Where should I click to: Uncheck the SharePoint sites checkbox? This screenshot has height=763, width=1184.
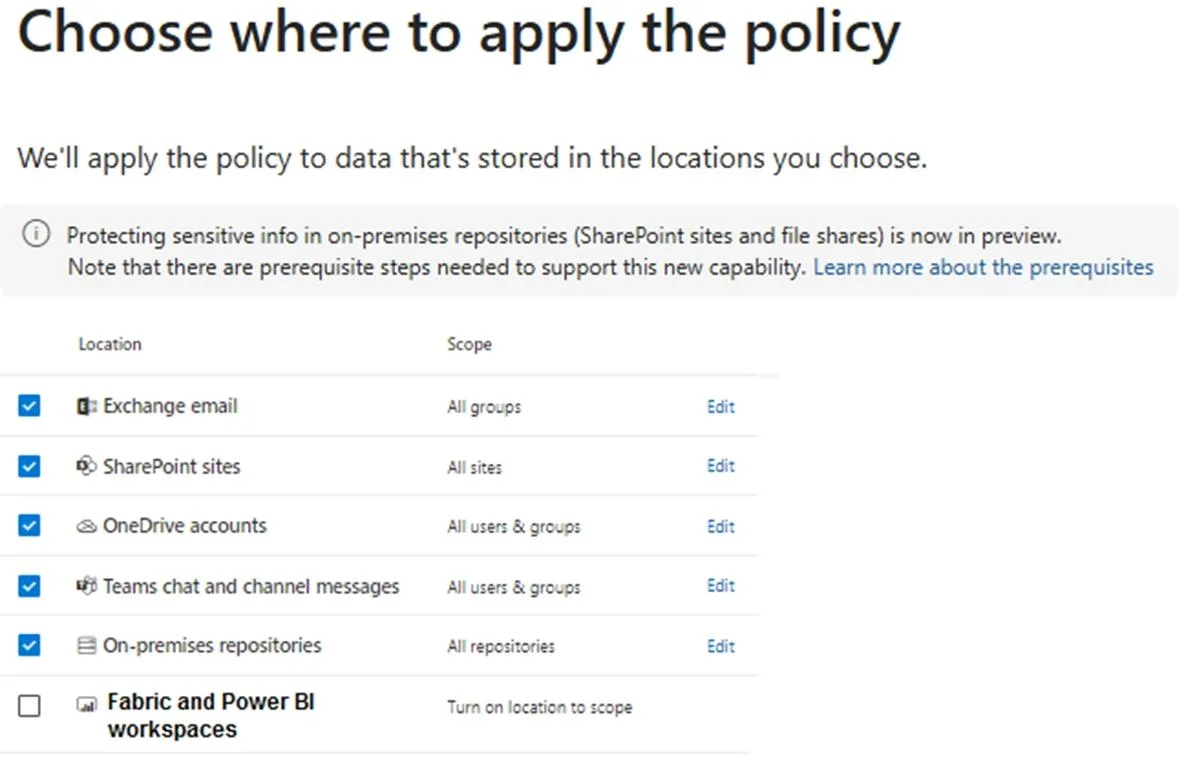coord(29,466)
